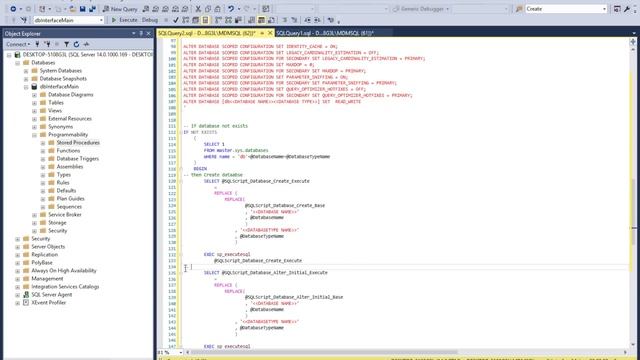The image size is (640, 360).
Task: Undo the last edit with Undo icon
Action: [231, 9]
